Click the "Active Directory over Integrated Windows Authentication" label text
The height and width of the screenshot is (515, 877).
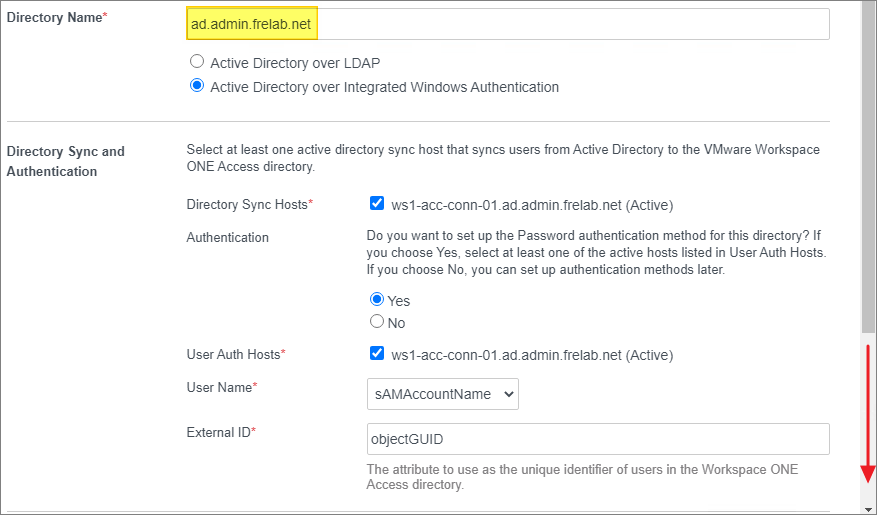tap(384, 87)
